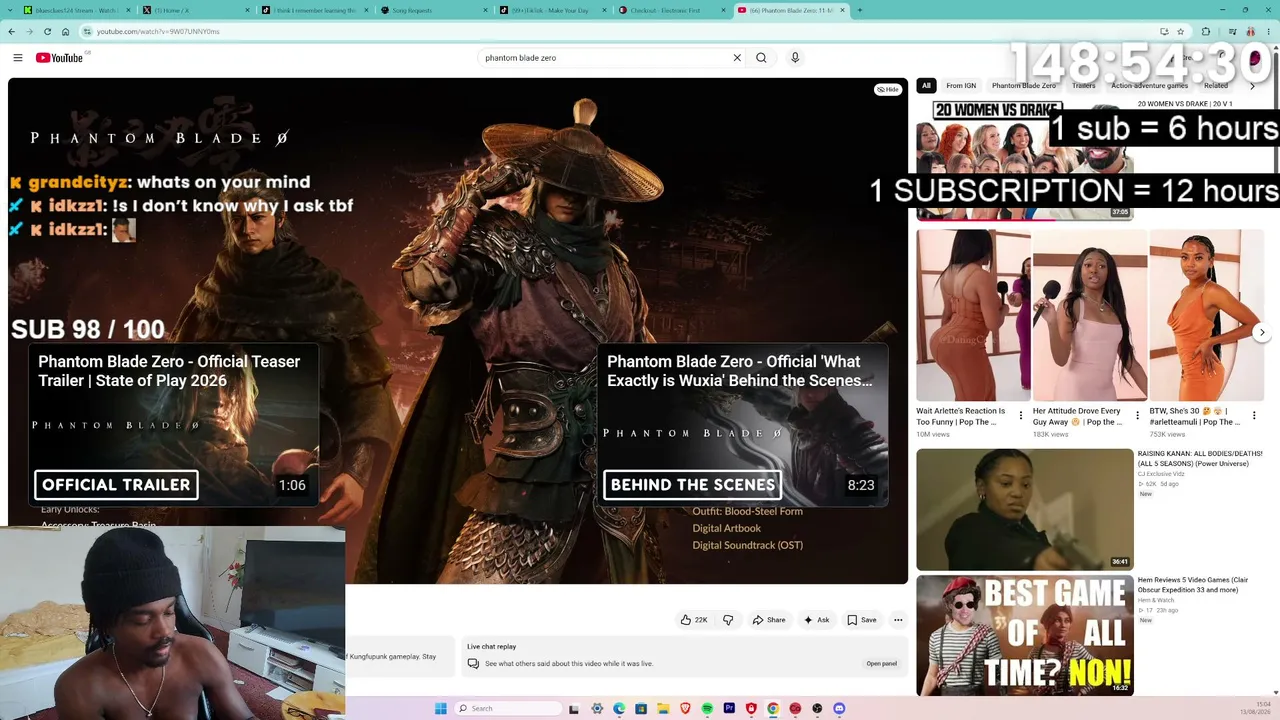Open the YouTube hamburger guide menu
This screenshot has height=720, width=1280.
tap(17, 58)
